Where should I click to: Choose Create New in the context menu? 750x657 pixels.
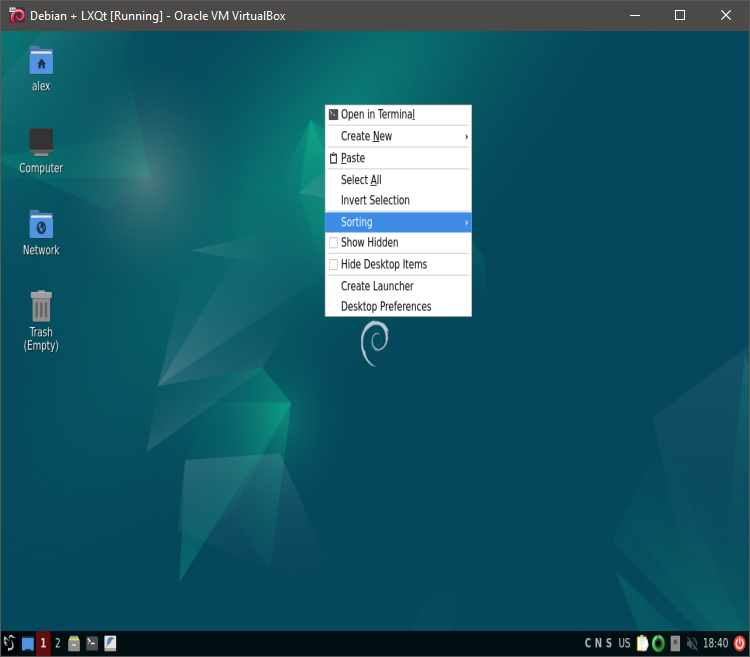398,136
